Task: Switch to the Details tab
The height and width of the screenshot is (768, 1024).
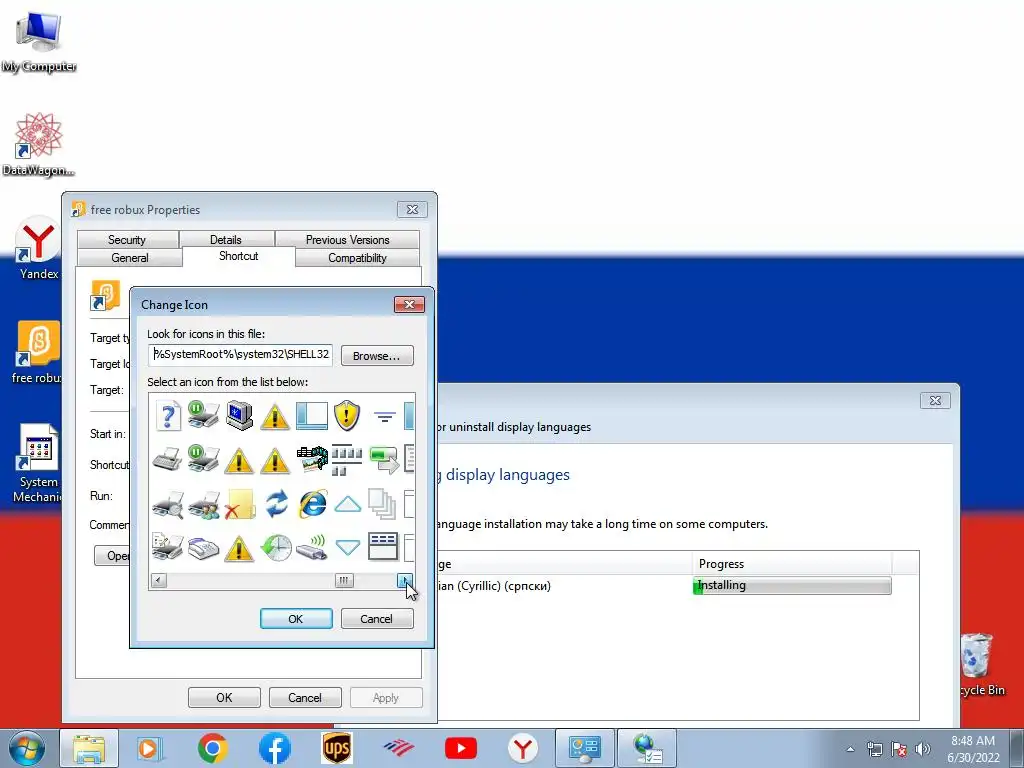Action: (x=226, y=240)
